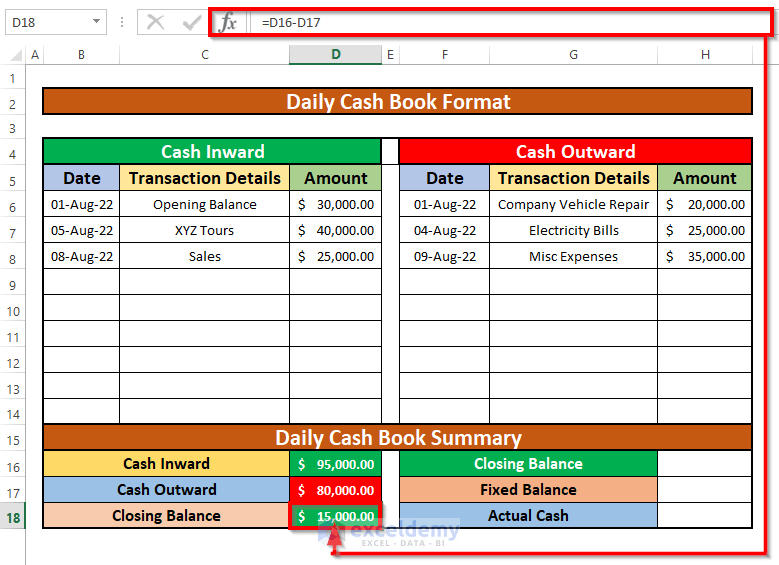
Task: Select column C header
Action: click(x=205, y=55)
